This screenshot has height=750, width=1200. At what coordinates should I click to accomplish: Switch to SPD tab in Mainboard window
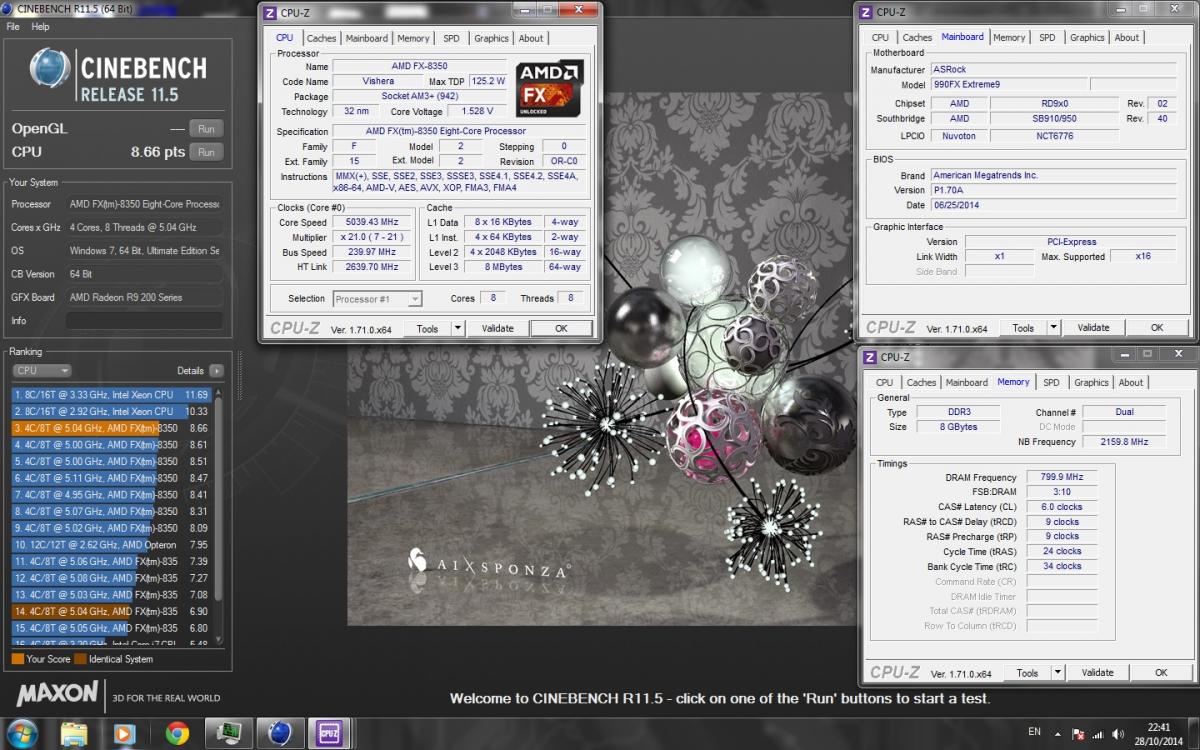click(x=1047, y=37)
